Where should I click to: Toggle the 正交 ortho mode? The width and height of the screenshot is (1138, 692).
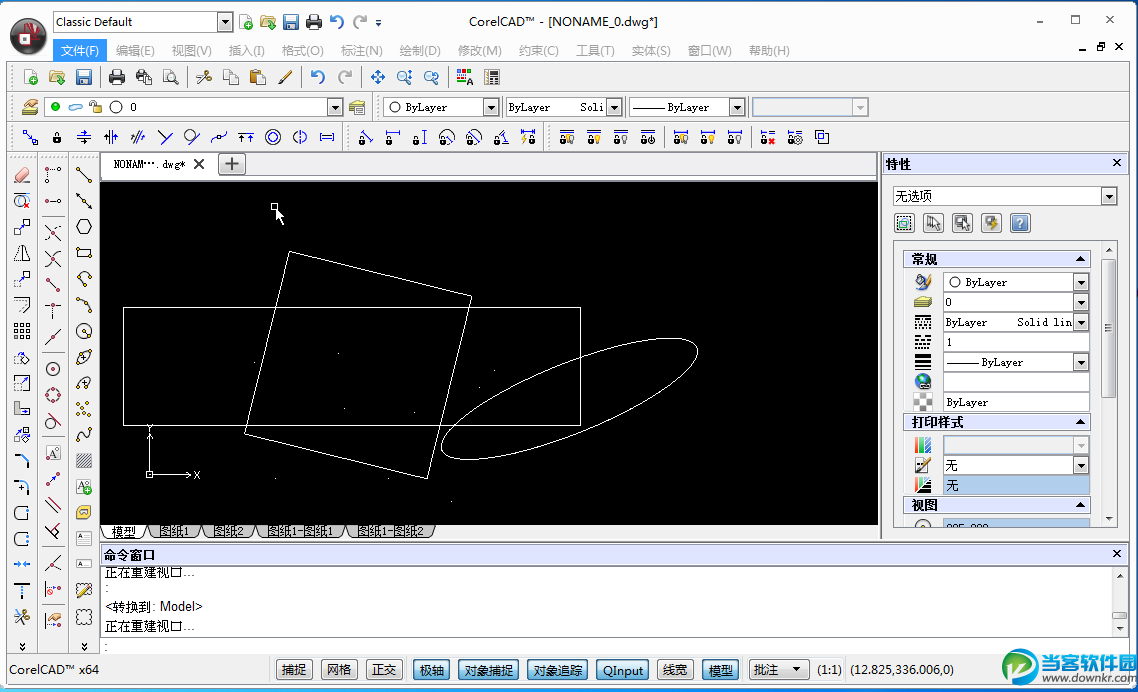pos(383,670)
